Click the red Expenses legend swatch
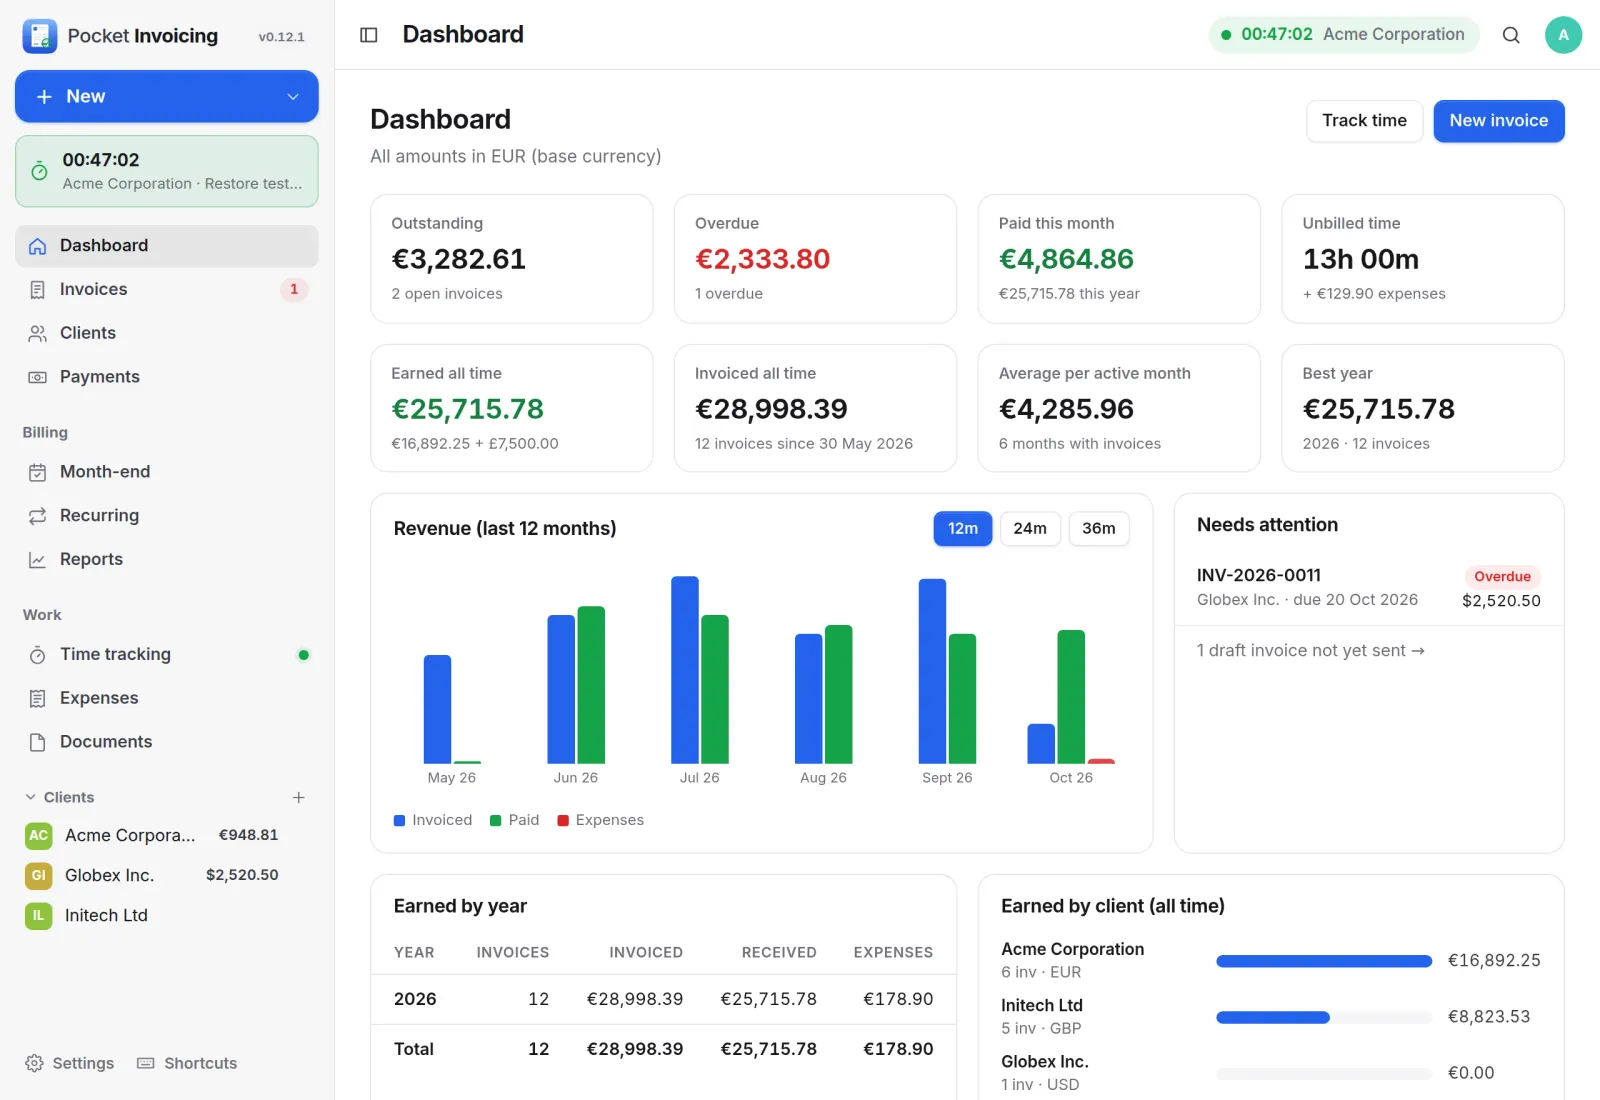The image size is (1600, 1100). (563, 821)
